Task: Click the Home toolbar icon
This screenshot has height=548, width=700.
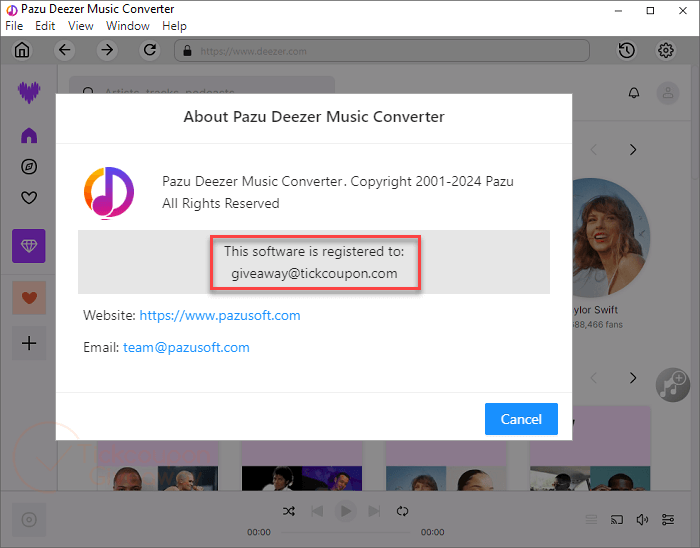Action: coord(22,50)
